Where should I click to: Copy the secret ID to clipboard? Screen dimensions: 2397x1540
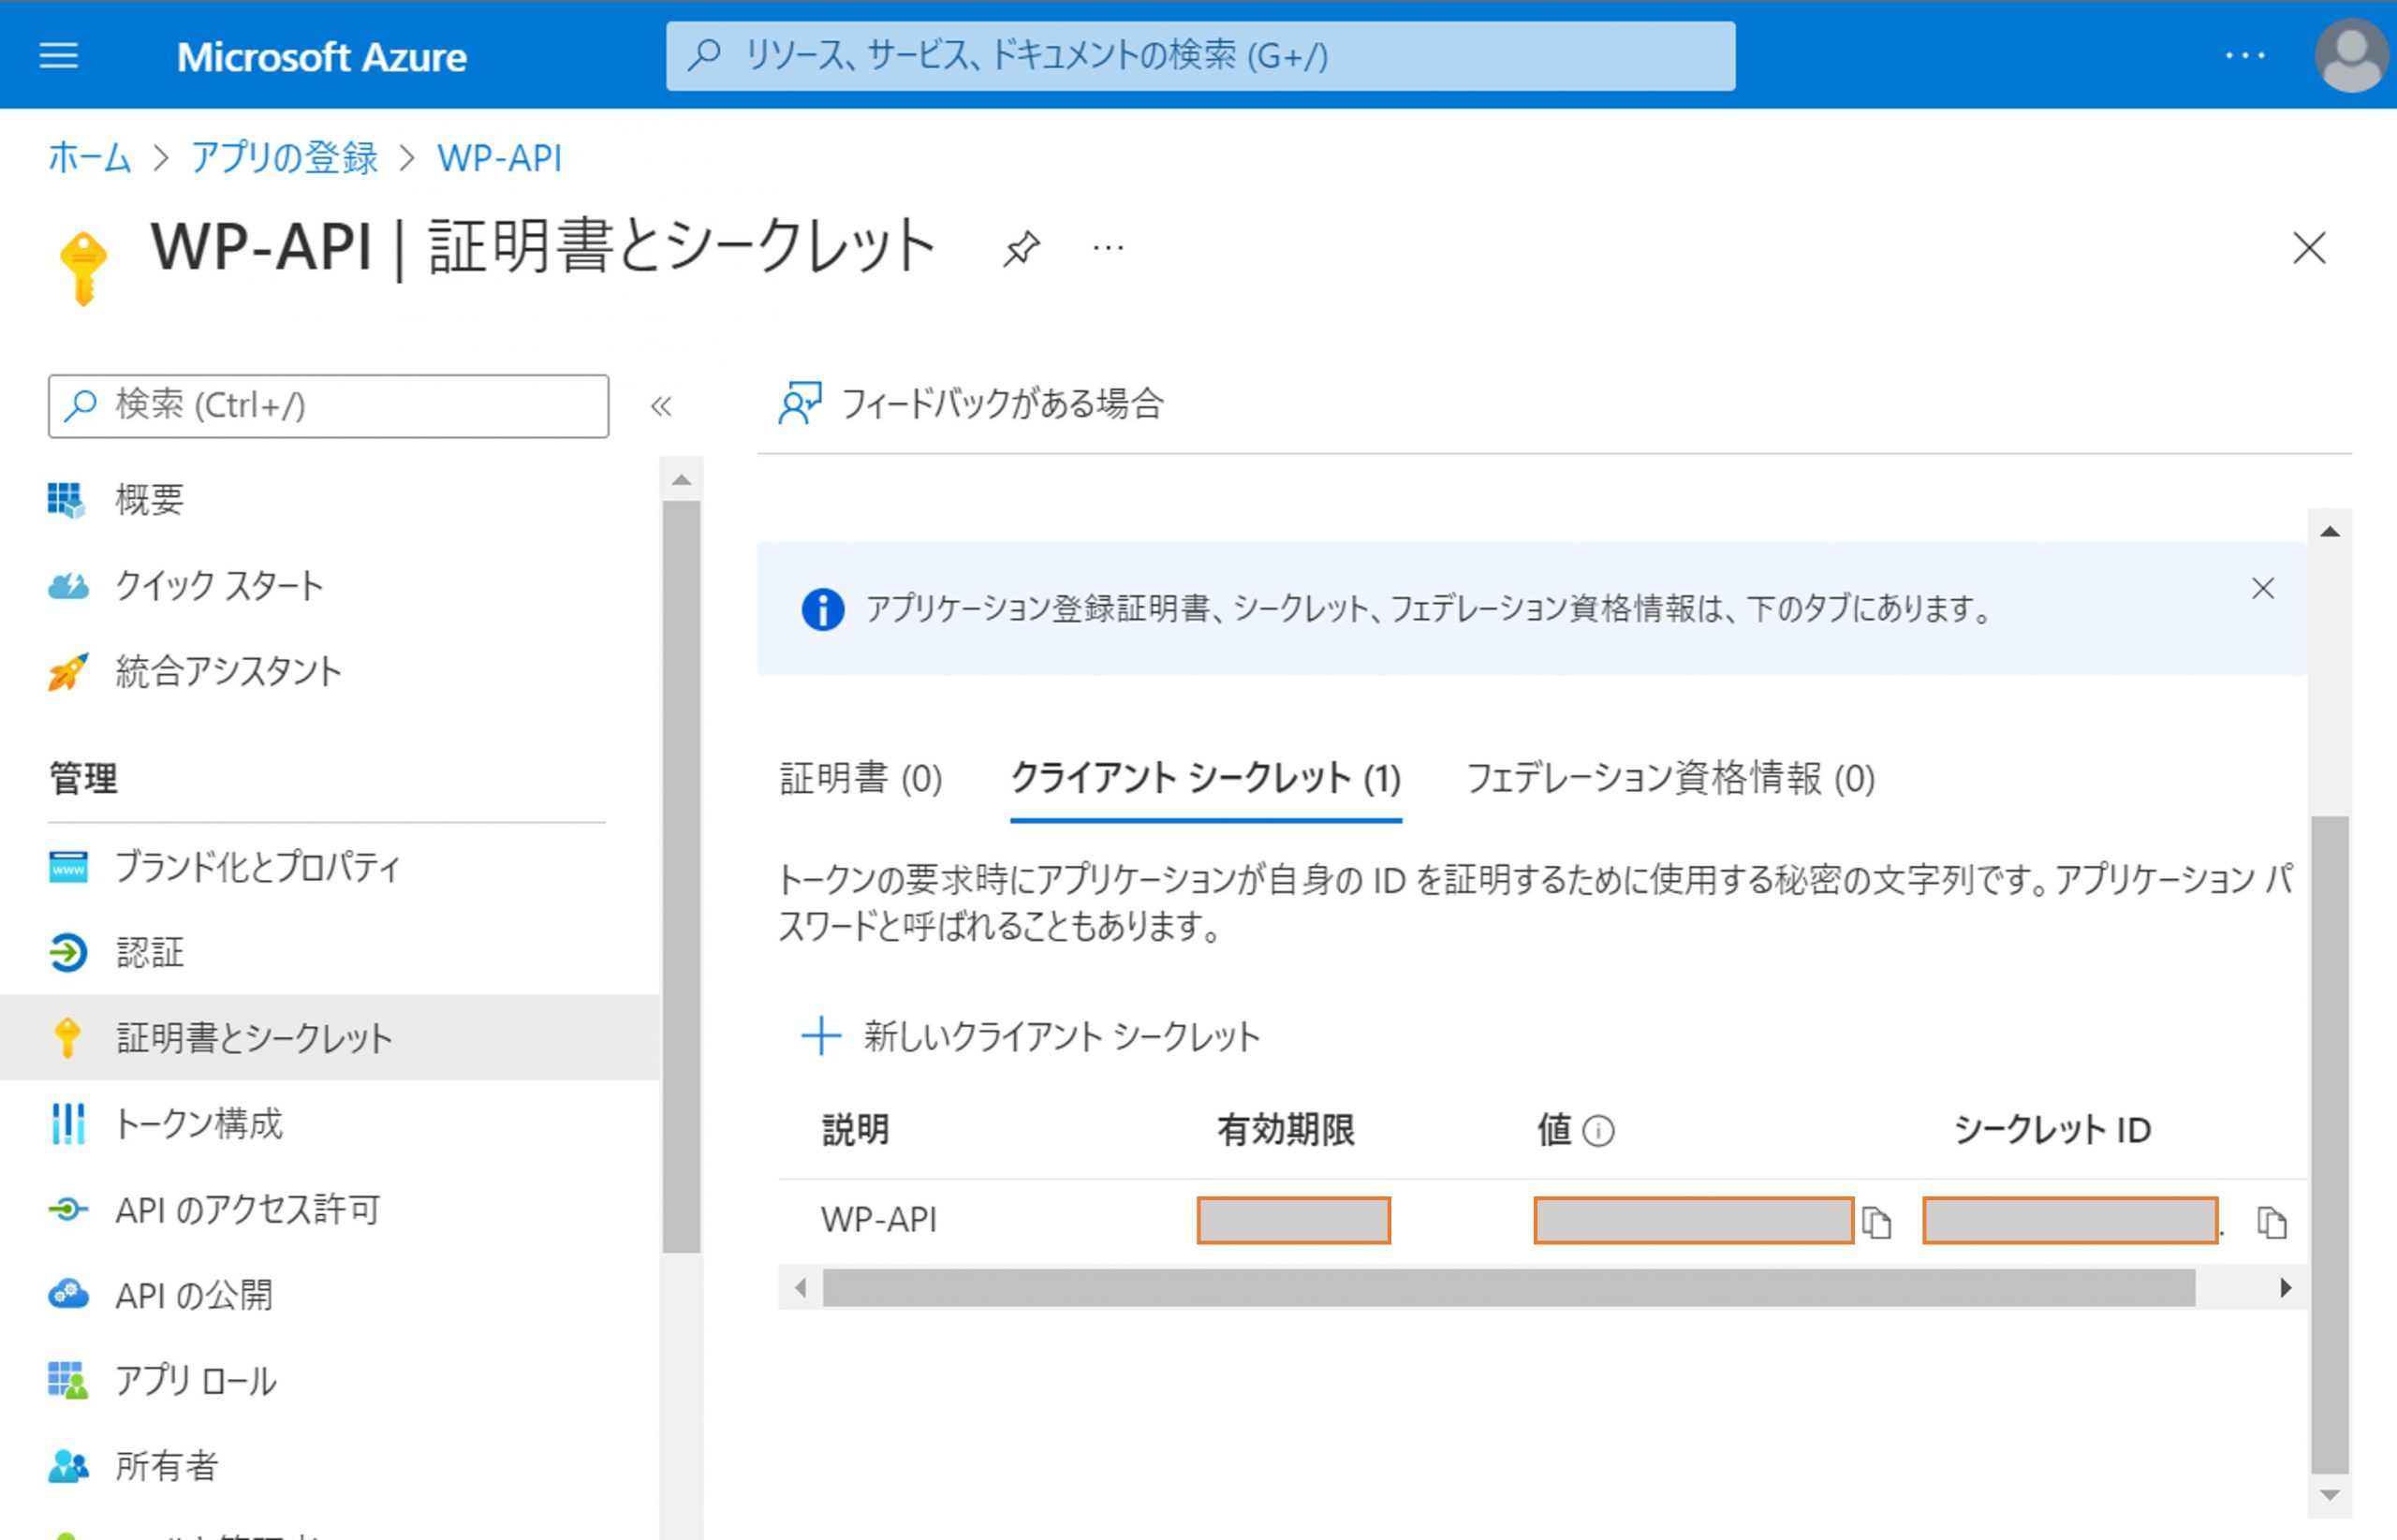[x=2271, y=1222]
